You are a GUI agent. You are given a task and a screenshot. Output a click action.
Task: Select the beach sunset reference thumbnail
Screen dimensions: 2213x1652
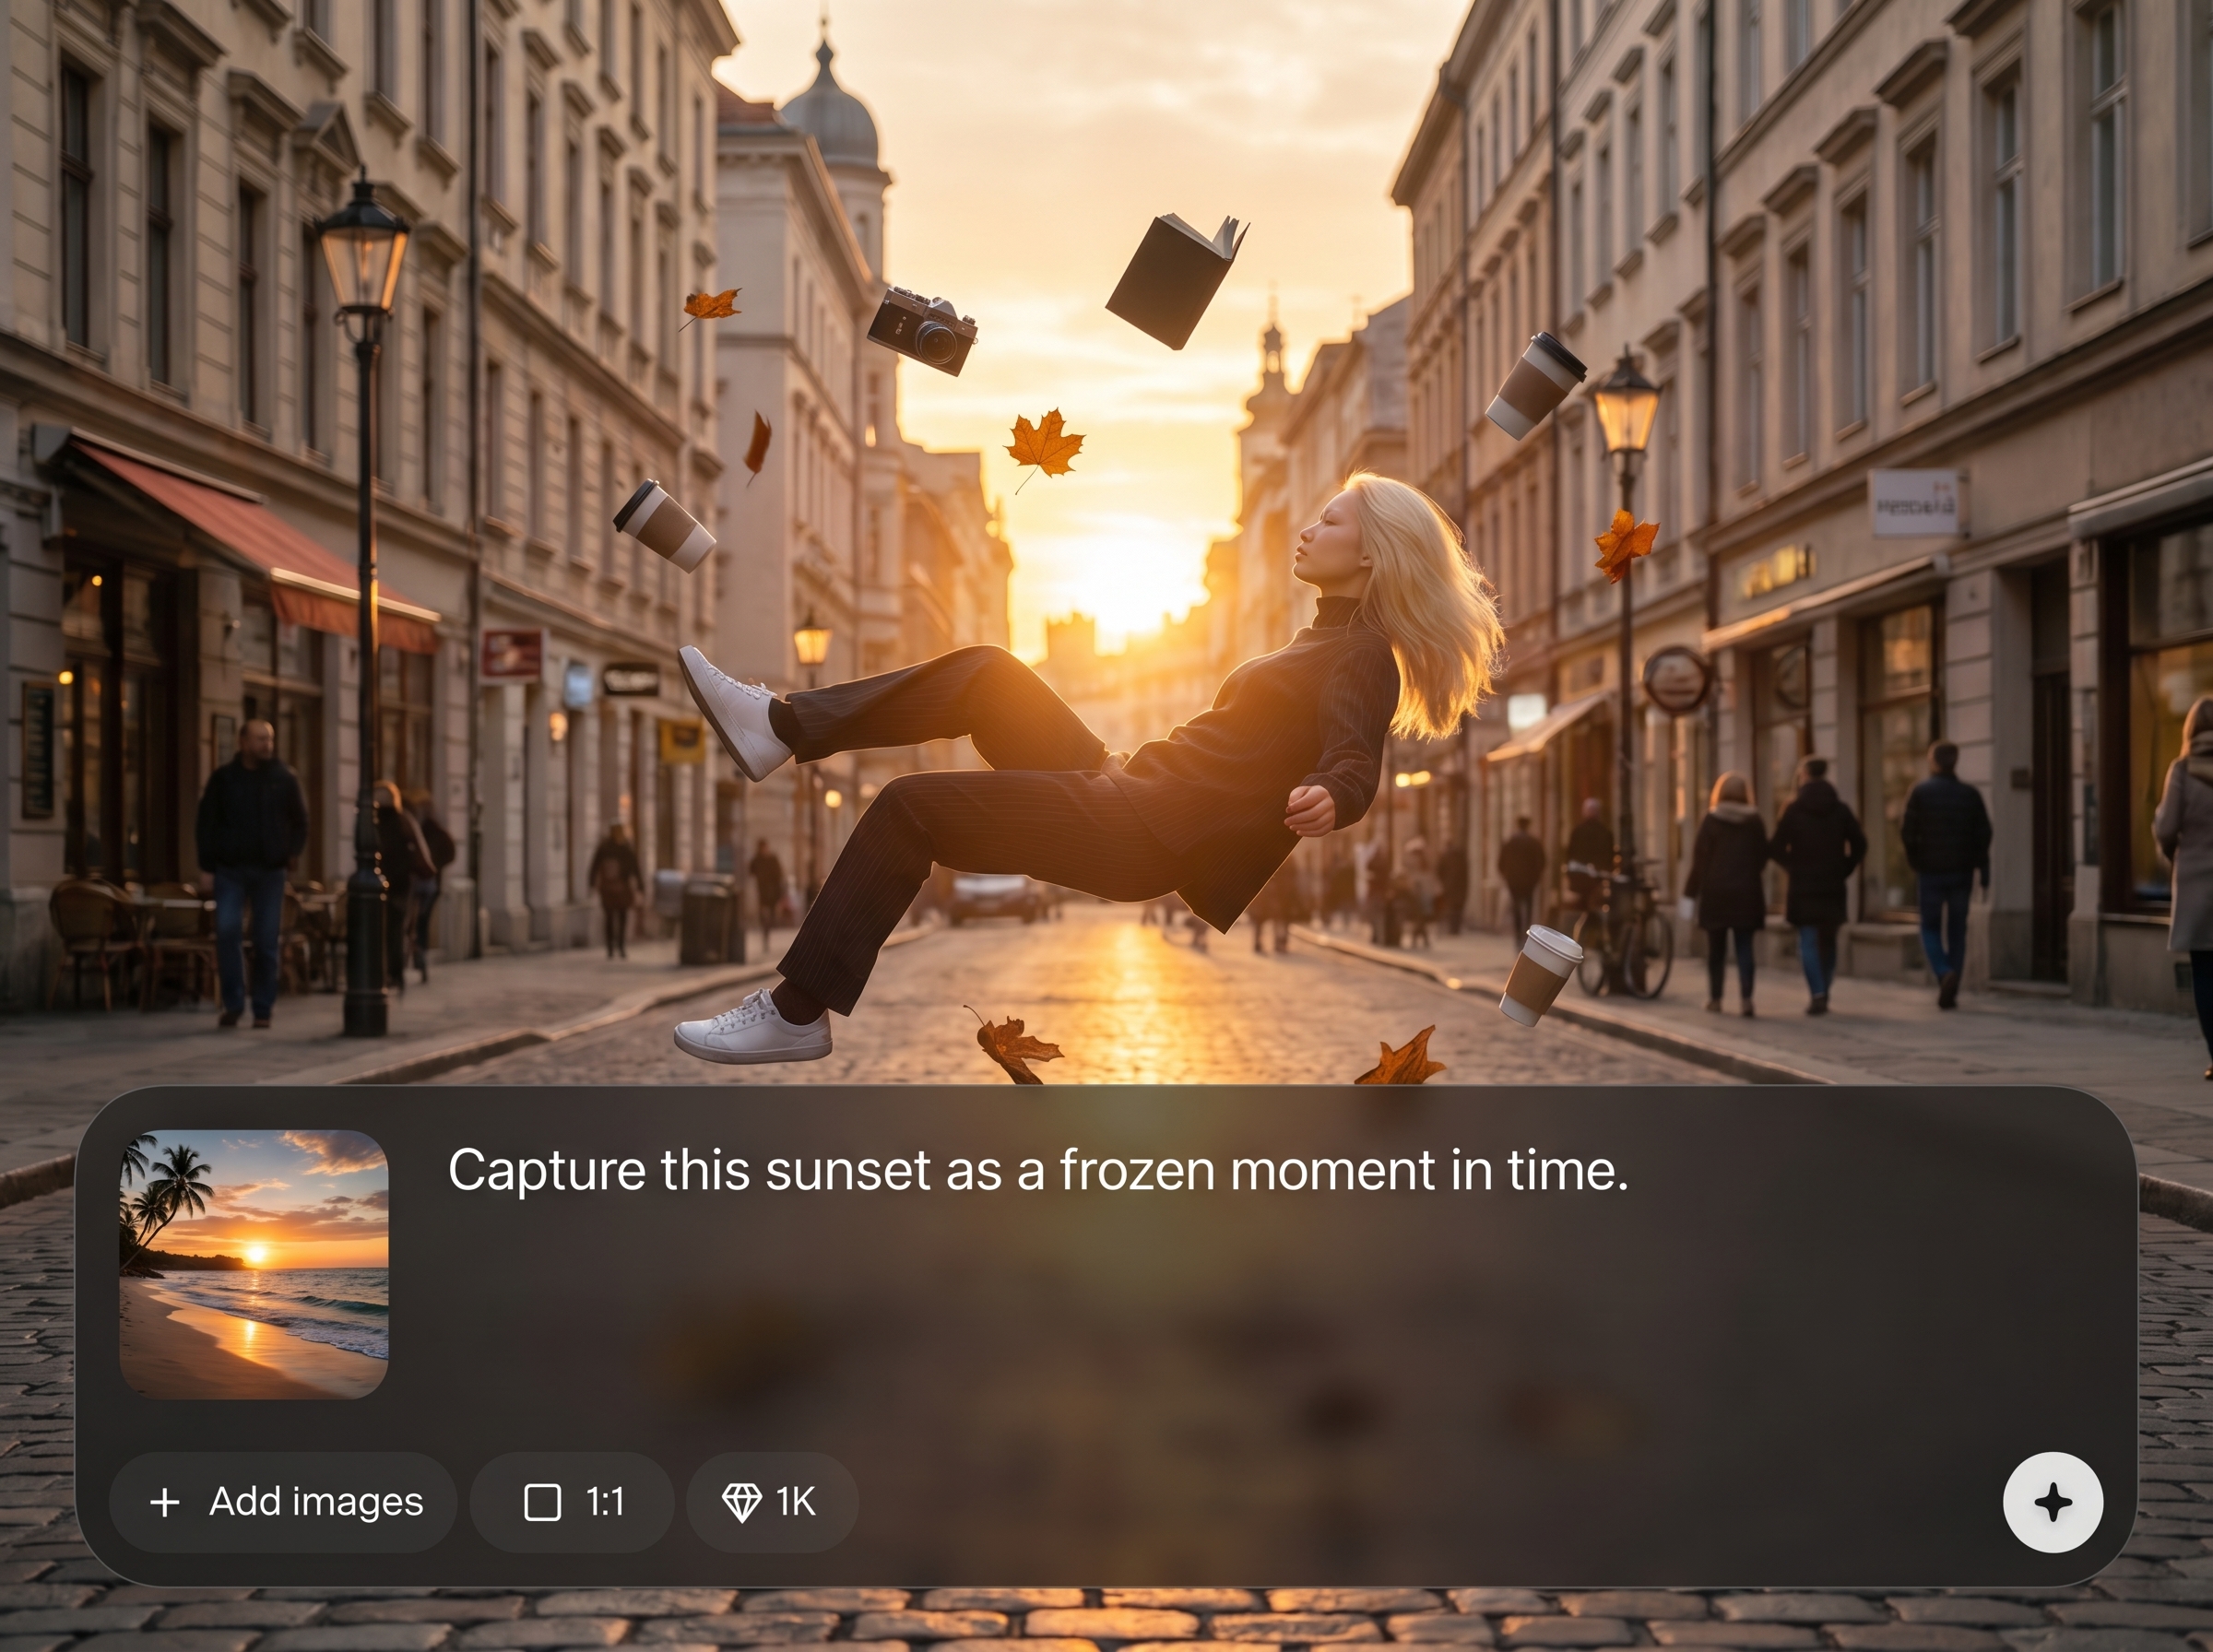tap(254, 1264)
